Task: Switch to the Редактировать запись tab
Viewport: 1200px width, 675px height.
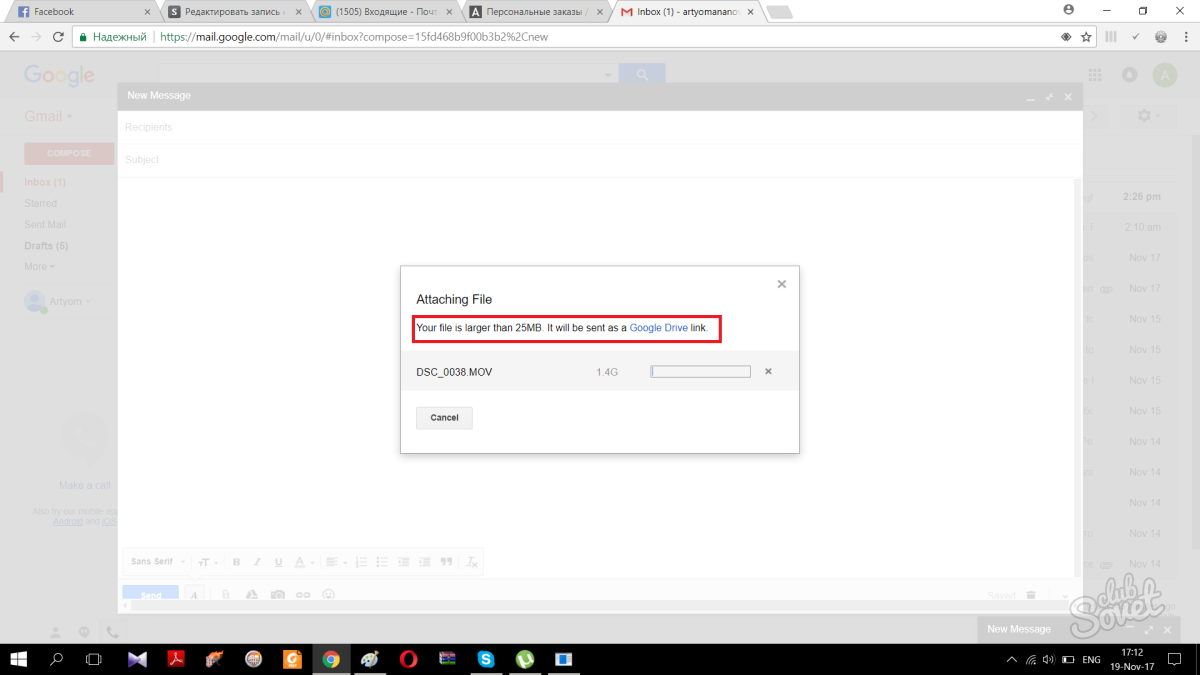Action: click(x=234, y=12)
